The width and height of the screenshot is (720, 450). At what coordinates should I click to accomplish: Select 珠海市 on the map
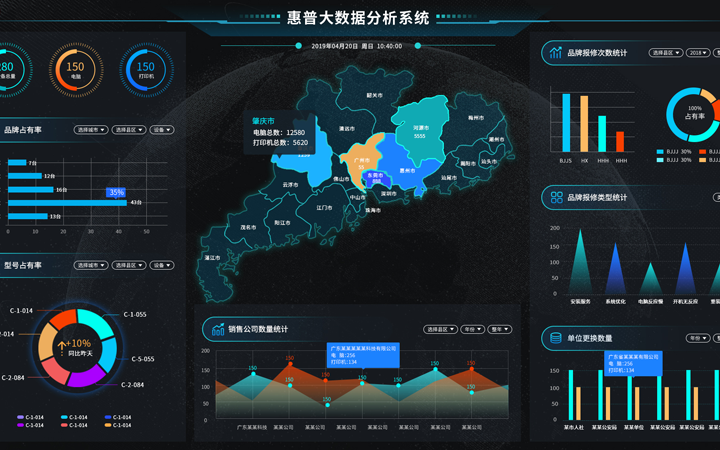click(373, 210)
